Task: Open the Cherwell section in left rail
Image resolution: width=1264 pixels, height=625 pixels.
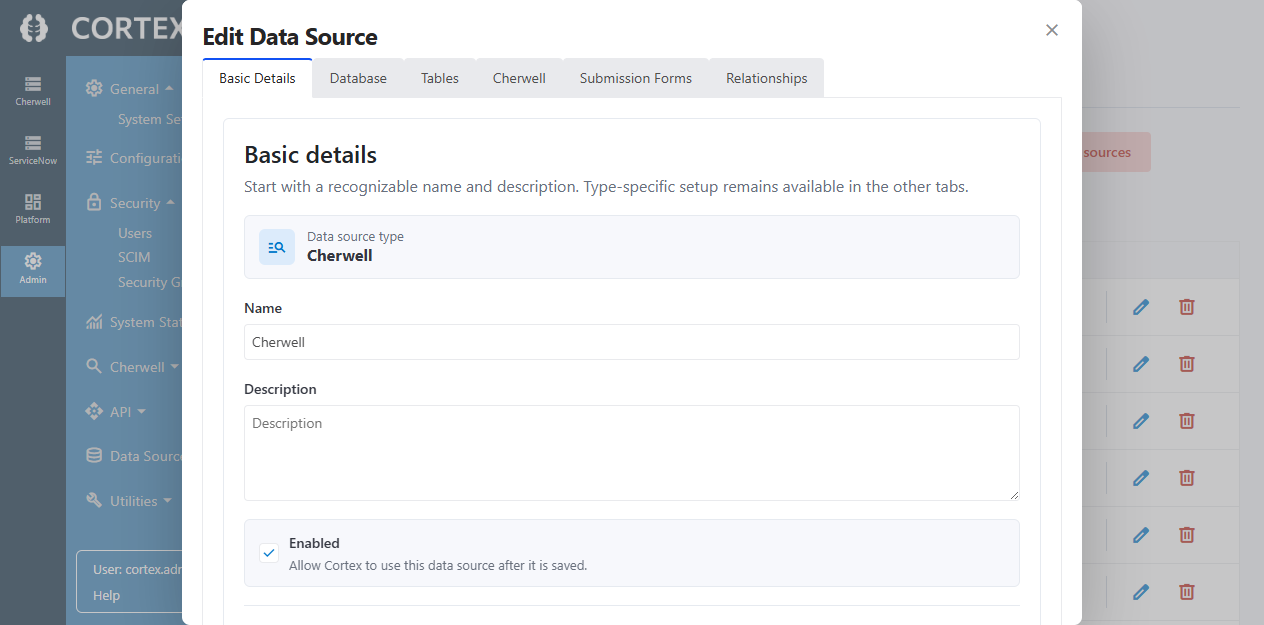Action: 33,91
